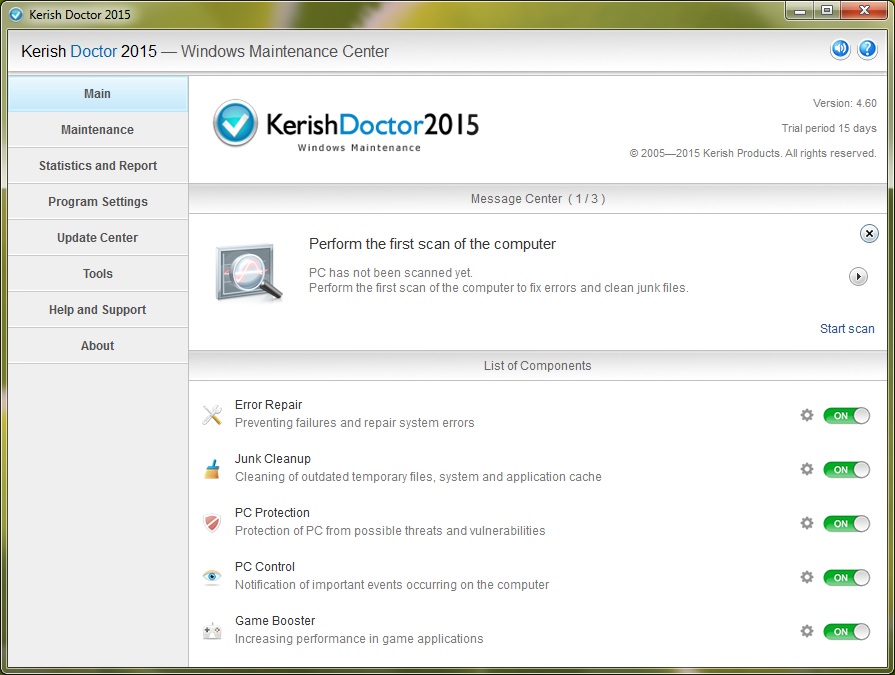Click the PC Control component title
The width and height of the screenshot is (895, 675).
tap(265, 567)
